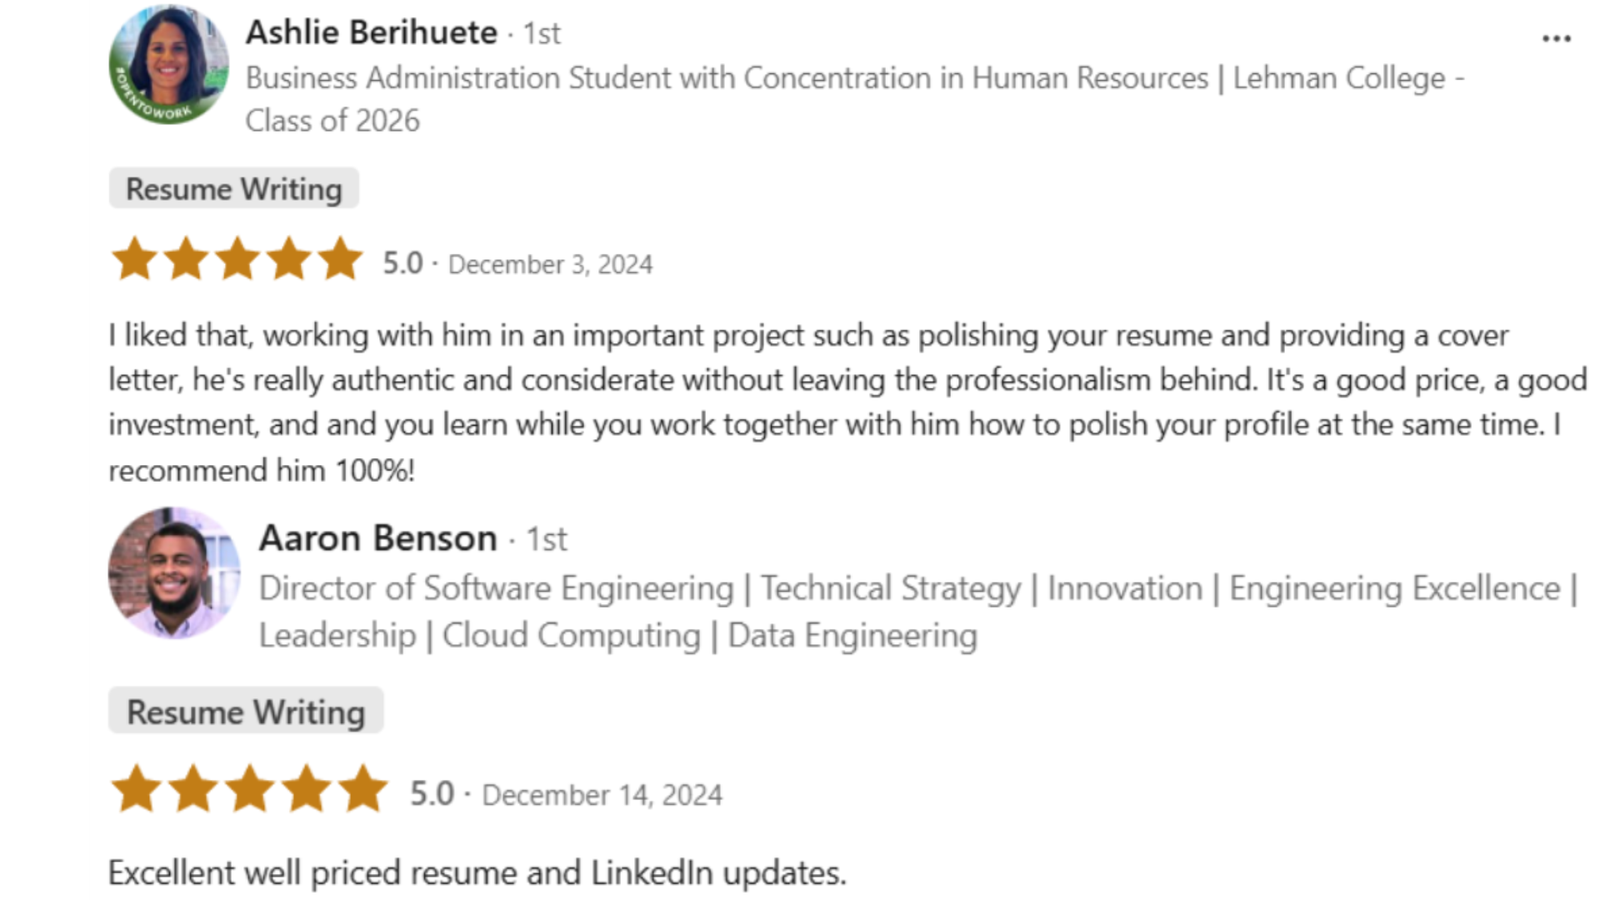Open the three-dot more options menu
This screenshot has height=900, width=1600.
[1556, 39]
